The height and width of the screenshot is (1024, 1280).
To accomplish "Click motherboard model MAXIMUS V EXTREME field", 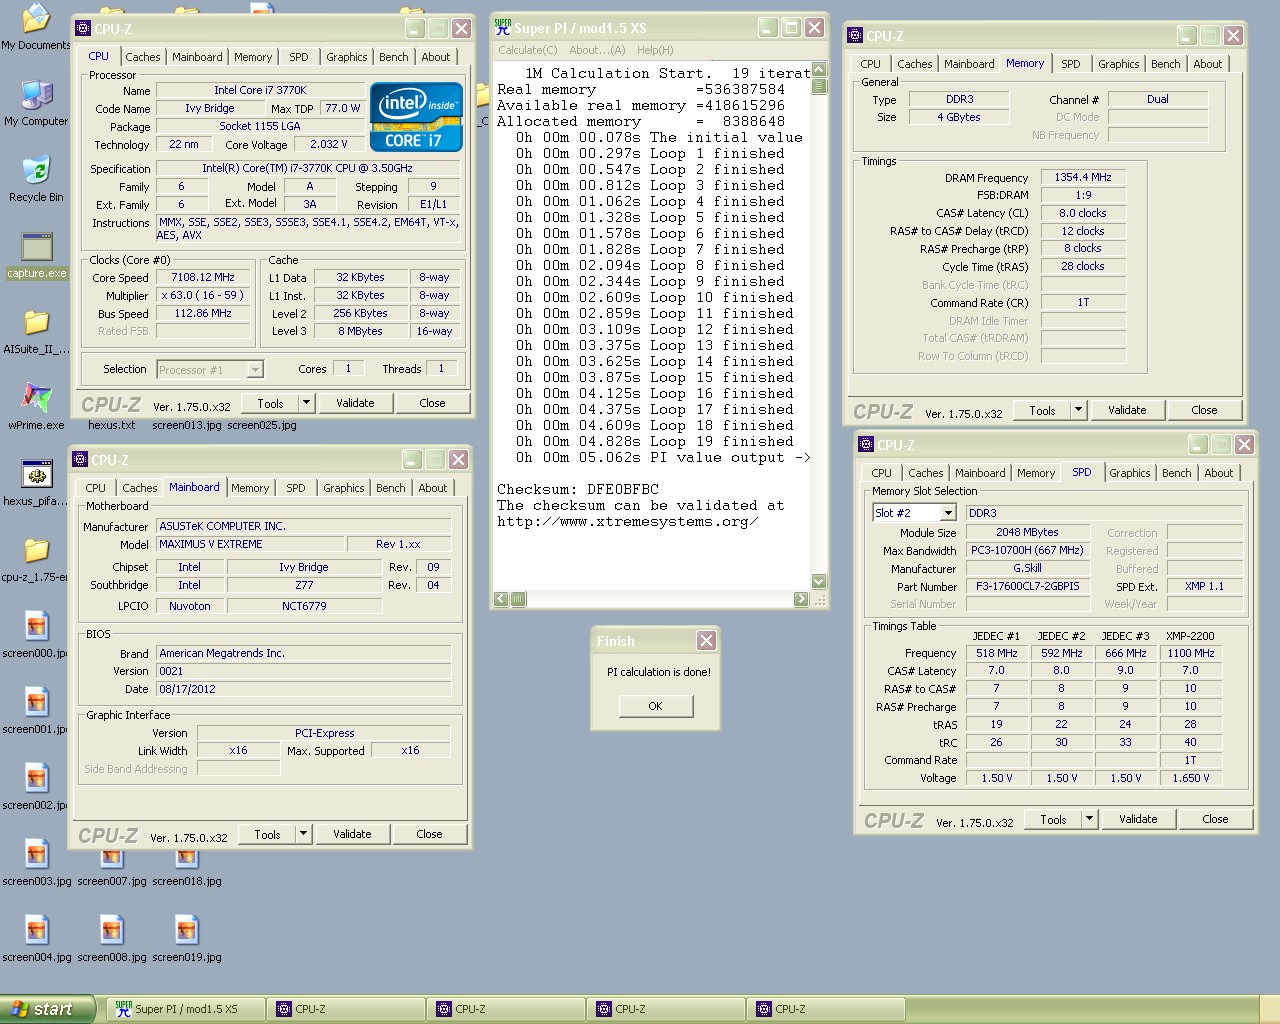I will 250,544.
